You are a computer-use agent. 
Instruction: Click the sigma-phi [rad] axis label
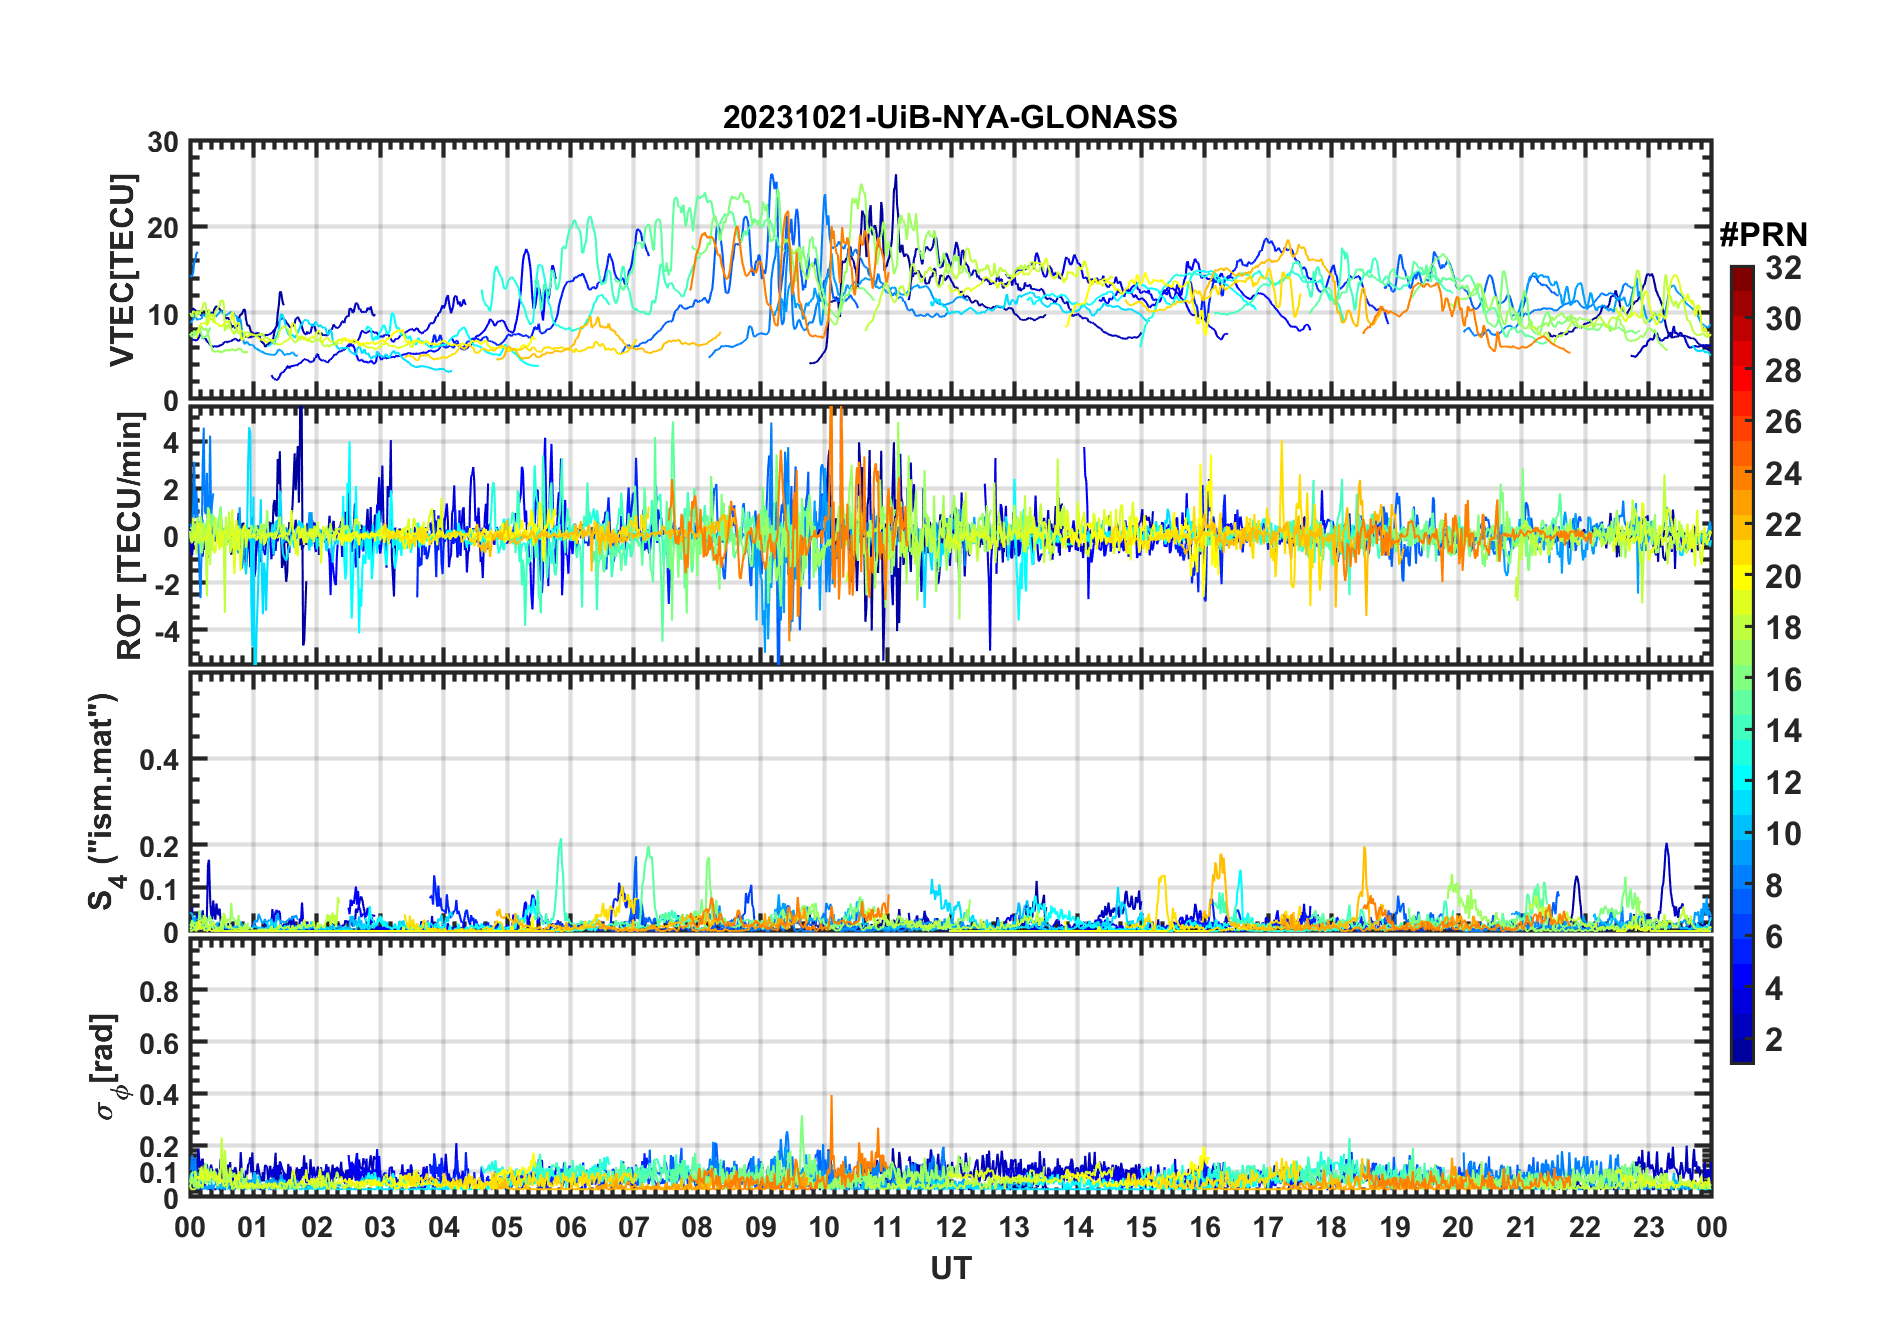[106, 1066]
